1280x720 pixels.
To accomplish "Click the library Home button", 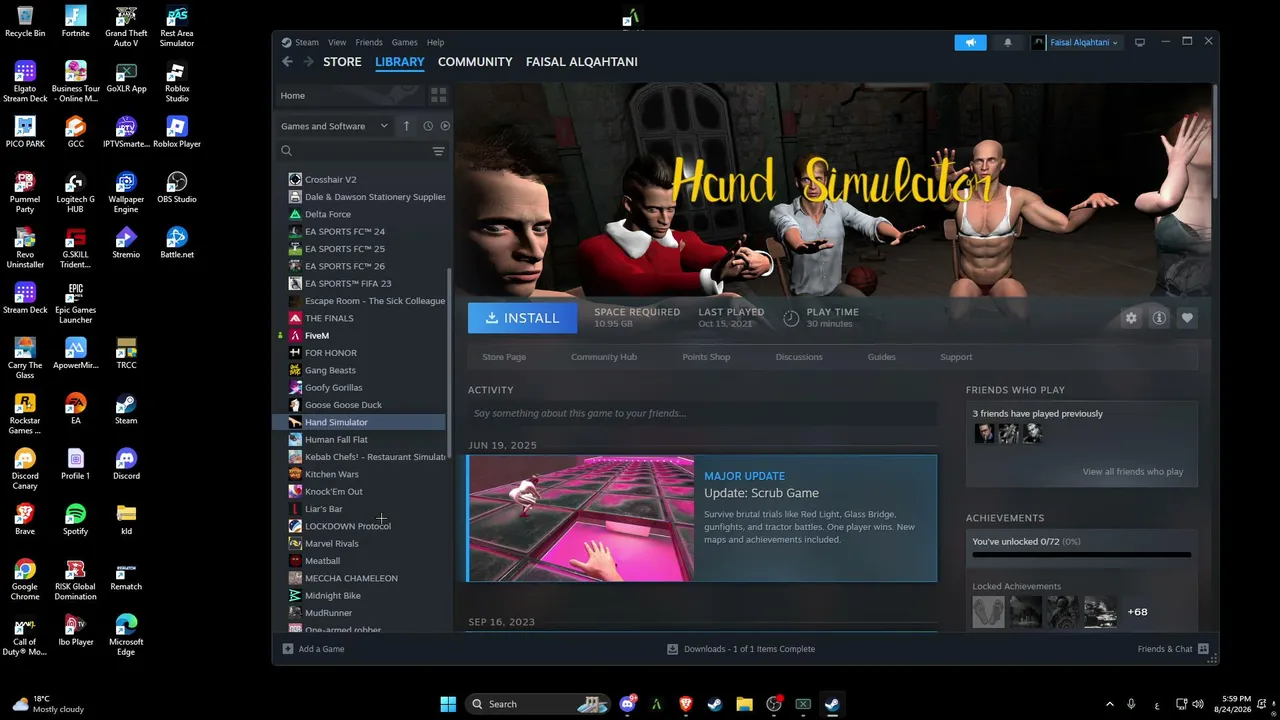I will tap(349, 95).
